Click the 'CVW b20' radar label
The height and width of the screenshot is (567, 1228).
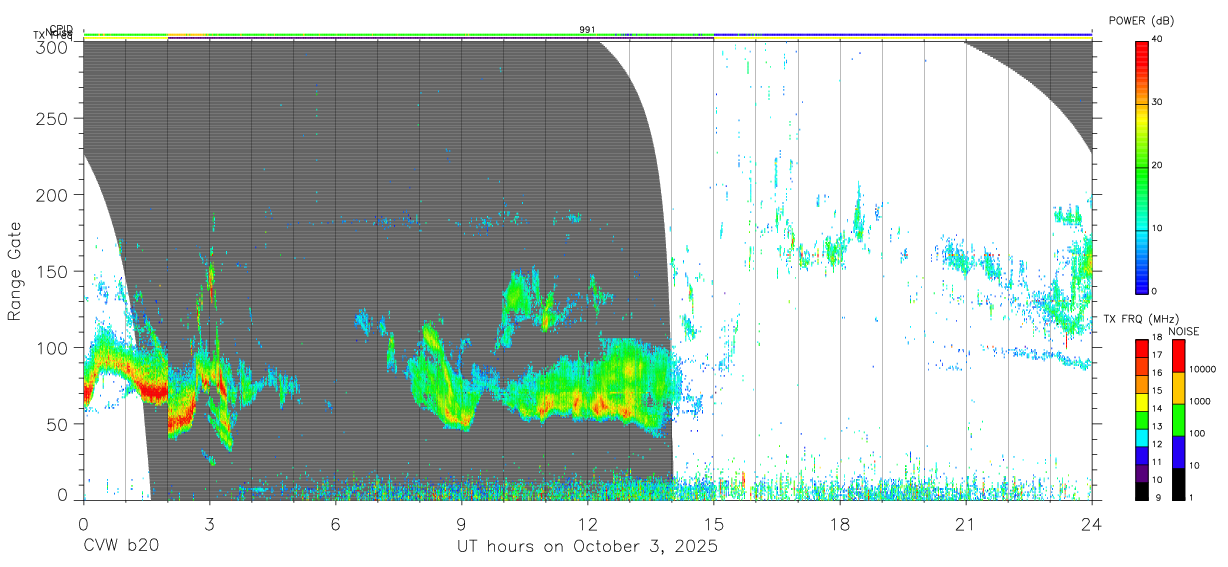click(x=121, y=547)
